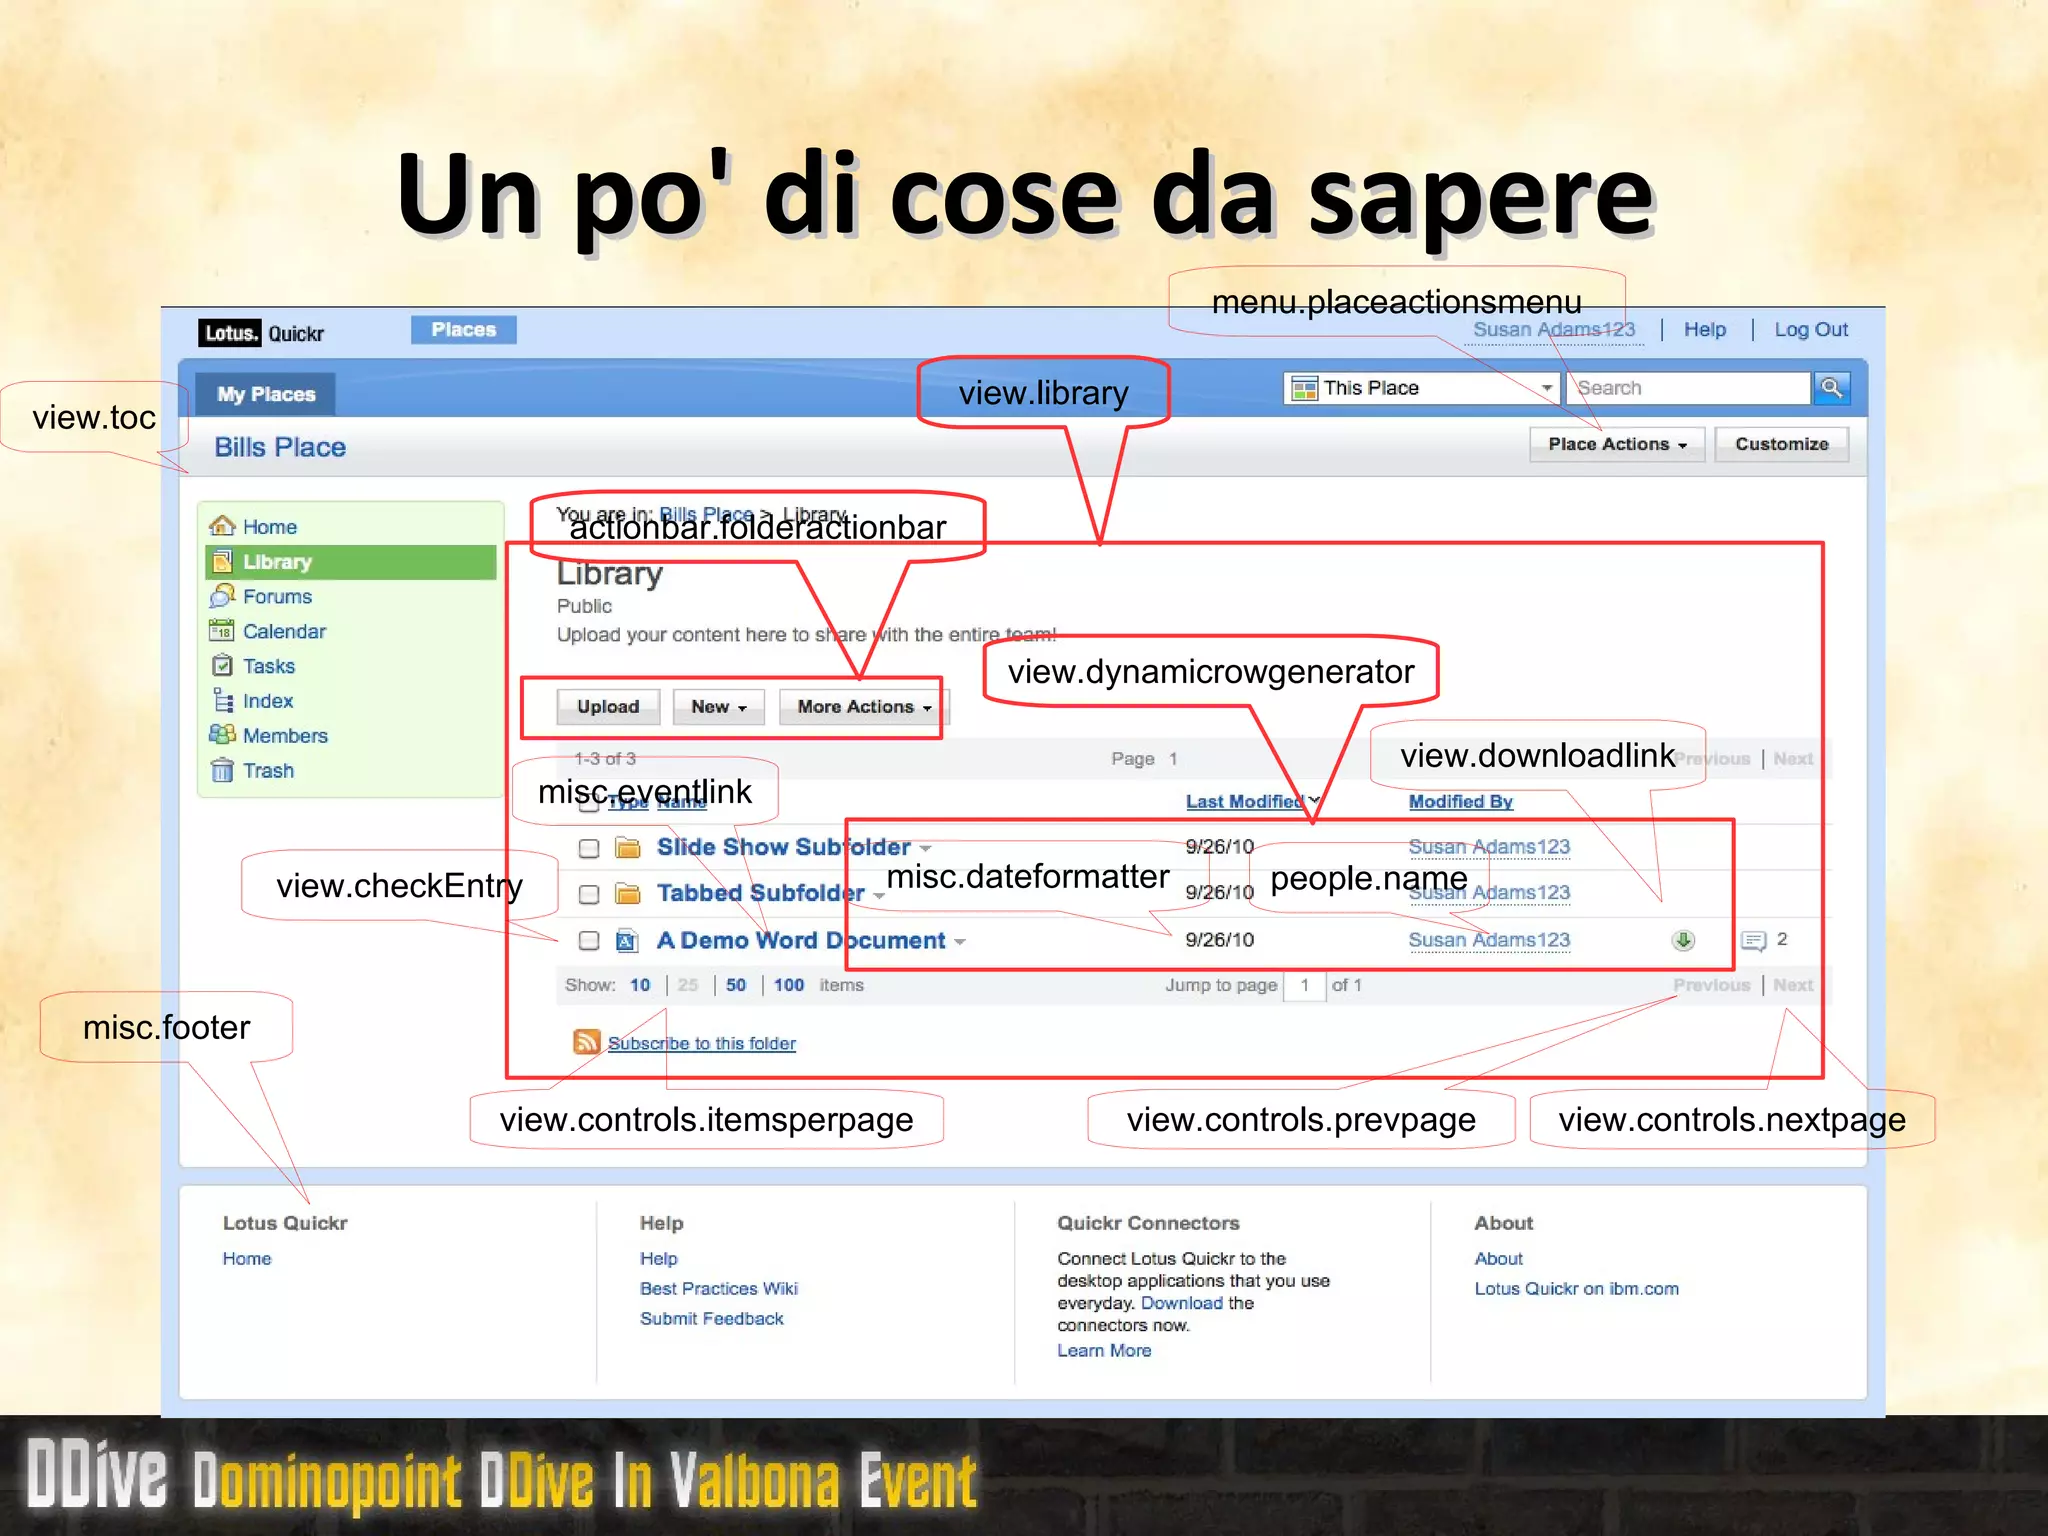Screen dimensions: 2048x1536
Task: Open A Demo Word Document link
Action: point(800,940)
